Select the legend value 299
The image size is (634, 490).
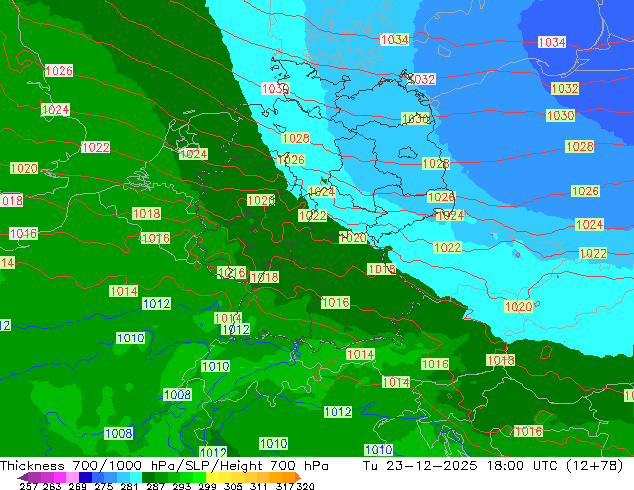207,486
